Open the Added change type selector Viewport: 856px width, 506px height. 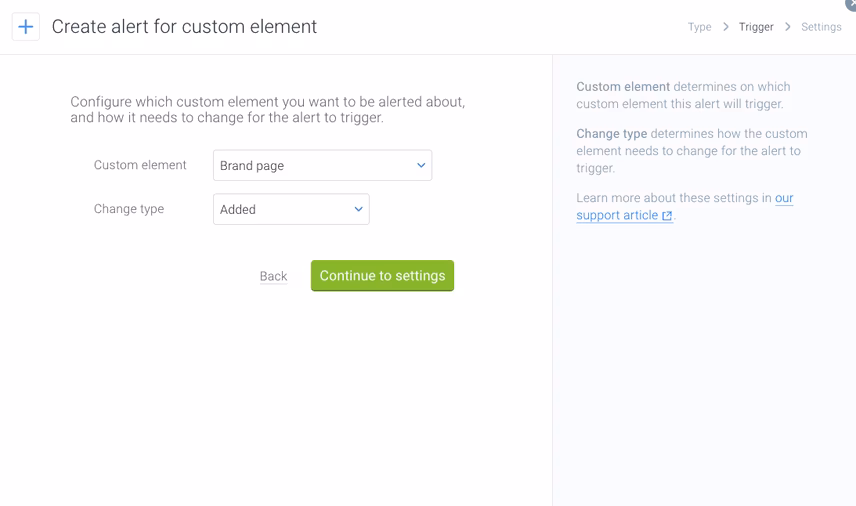280,210
